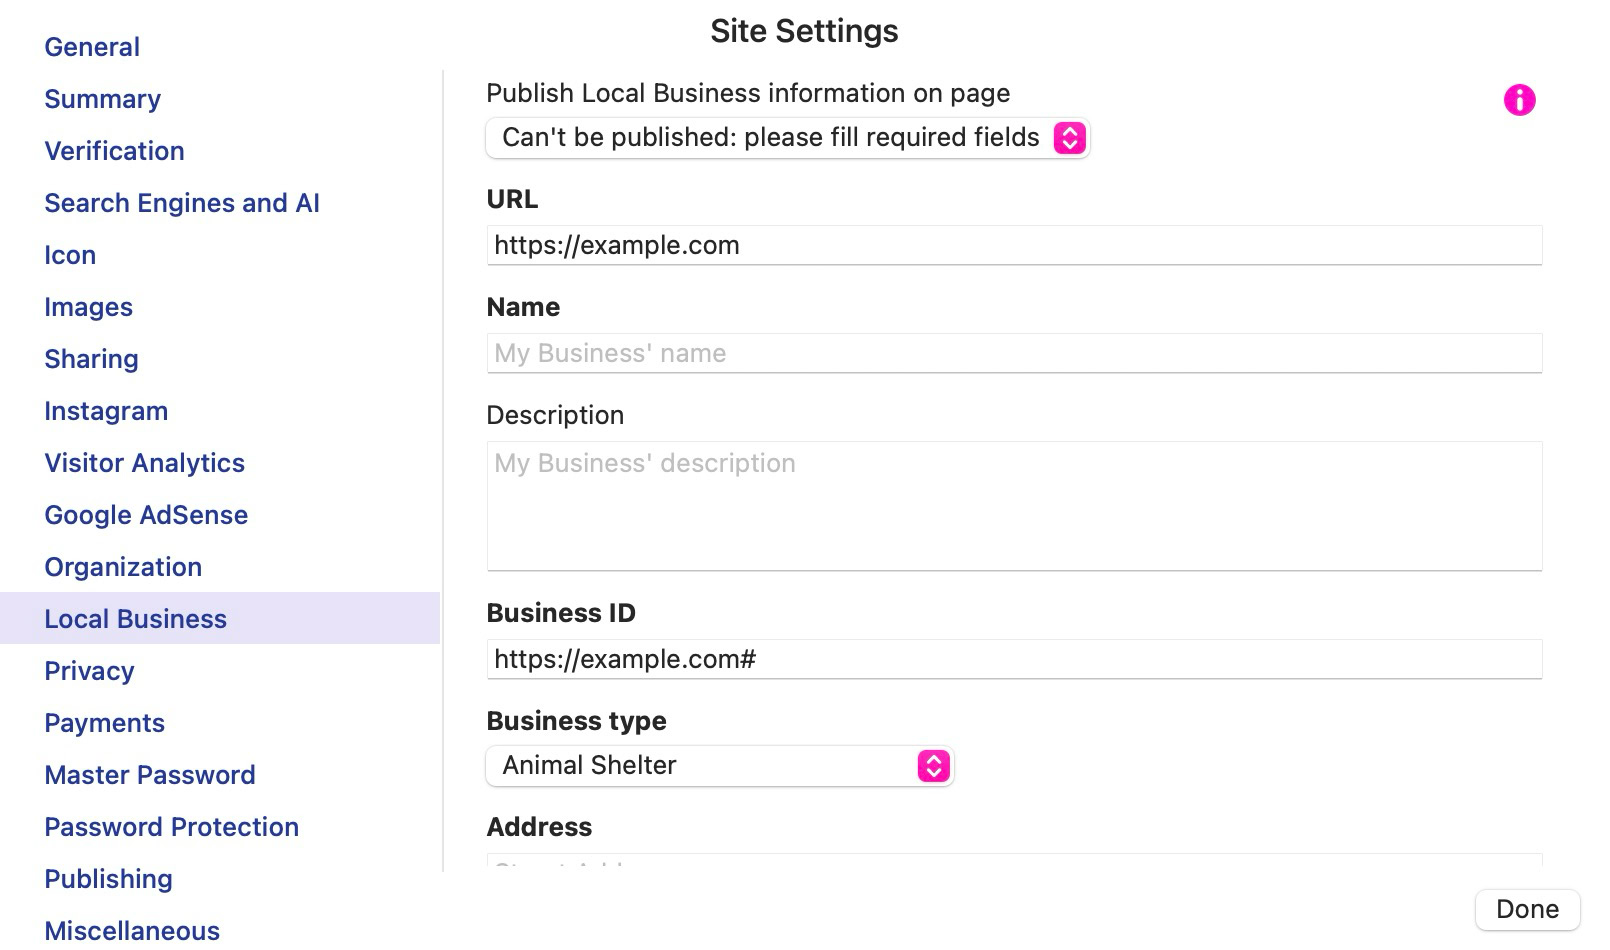
Task: Open the Icon settings section
Action: [70, 255]
